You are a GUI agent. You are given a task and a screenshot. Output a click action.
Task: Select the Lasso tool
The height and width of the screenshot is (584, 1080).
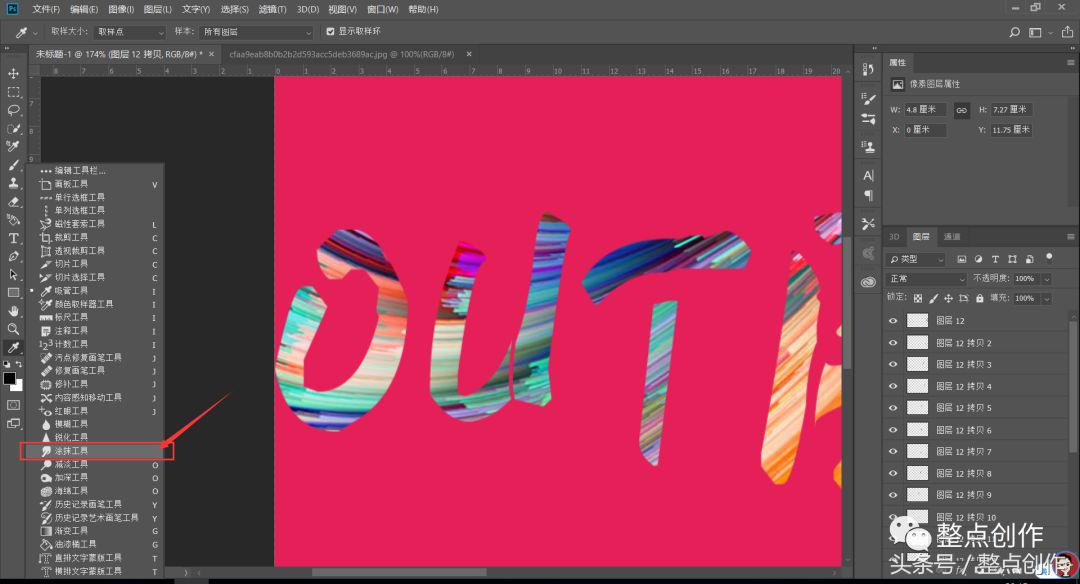click(x=13, y=110)
